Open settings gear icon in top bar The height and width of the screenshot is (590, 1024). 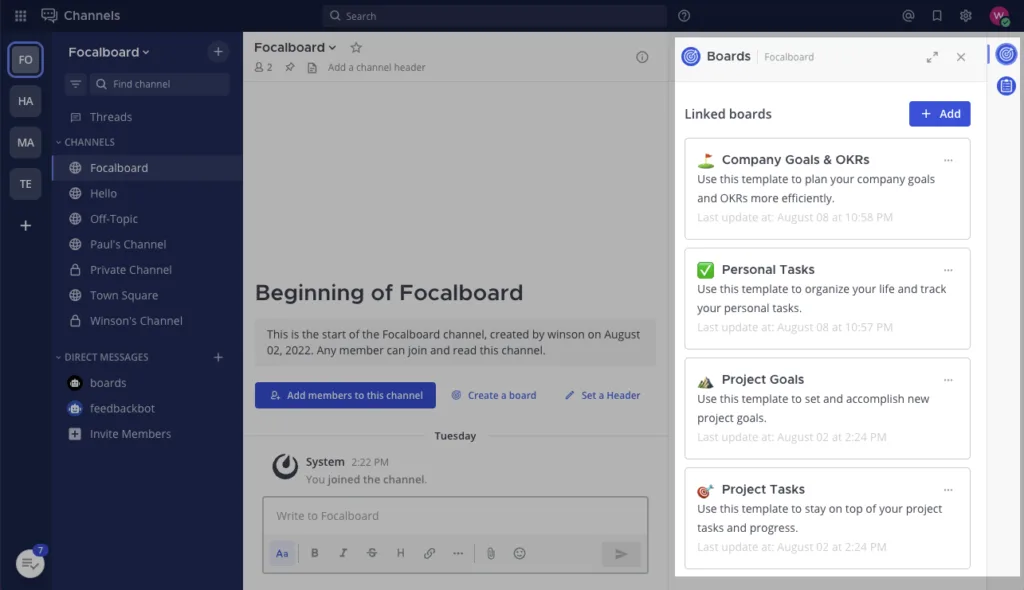(965, 16)
